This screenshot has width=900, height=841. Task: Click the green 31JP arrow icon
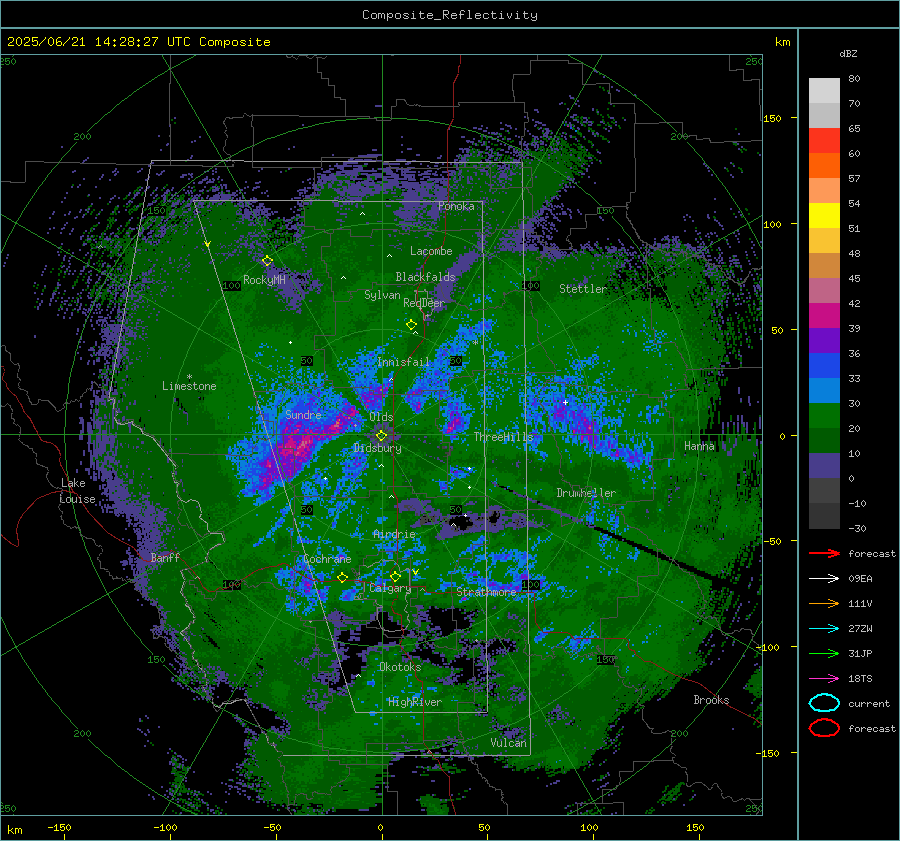[824, 653]
